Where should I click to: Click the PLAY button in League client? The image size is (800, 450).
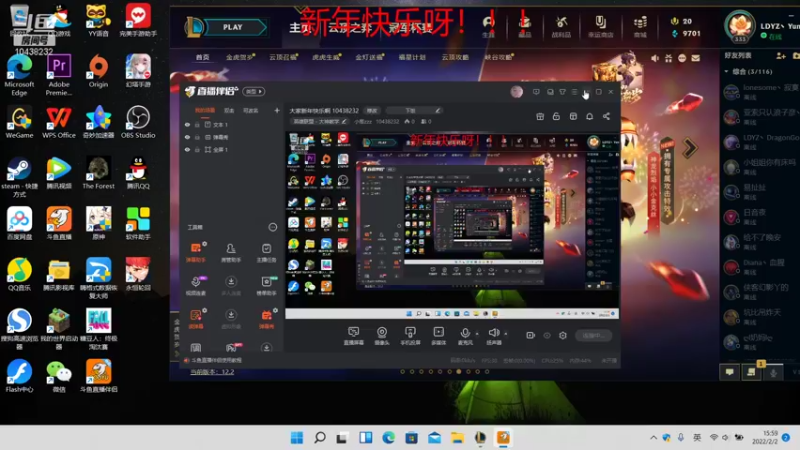click(234, 27)
